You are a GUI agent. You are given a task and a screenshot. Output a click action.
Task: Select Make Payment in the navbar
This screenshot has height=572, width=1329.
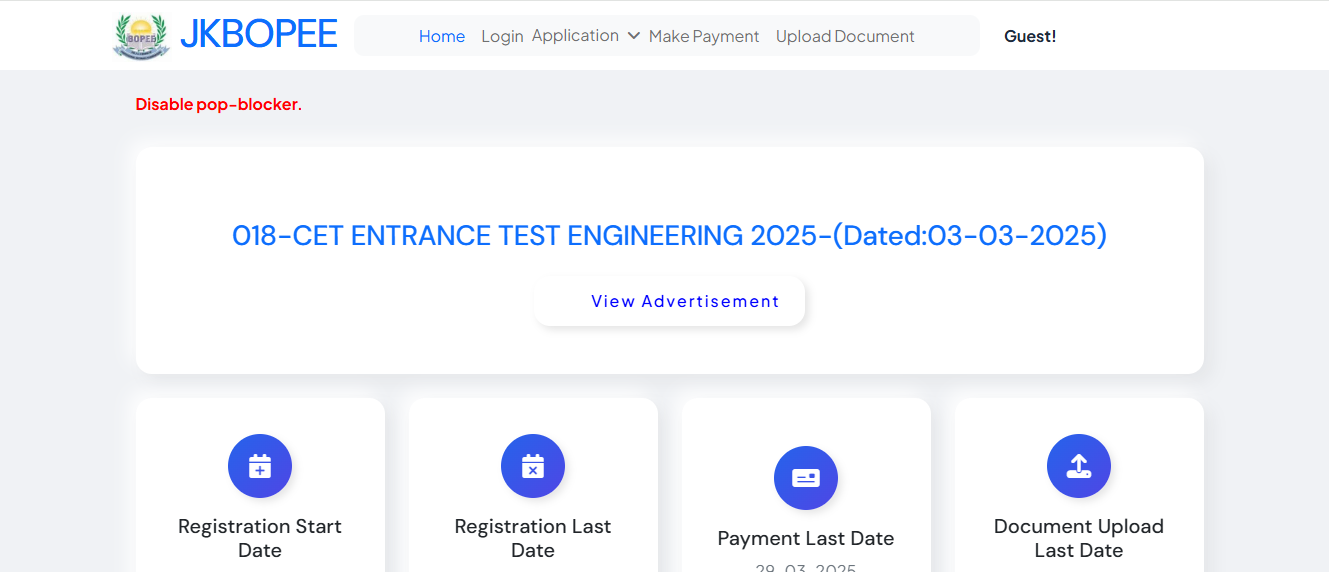(704, 36)
